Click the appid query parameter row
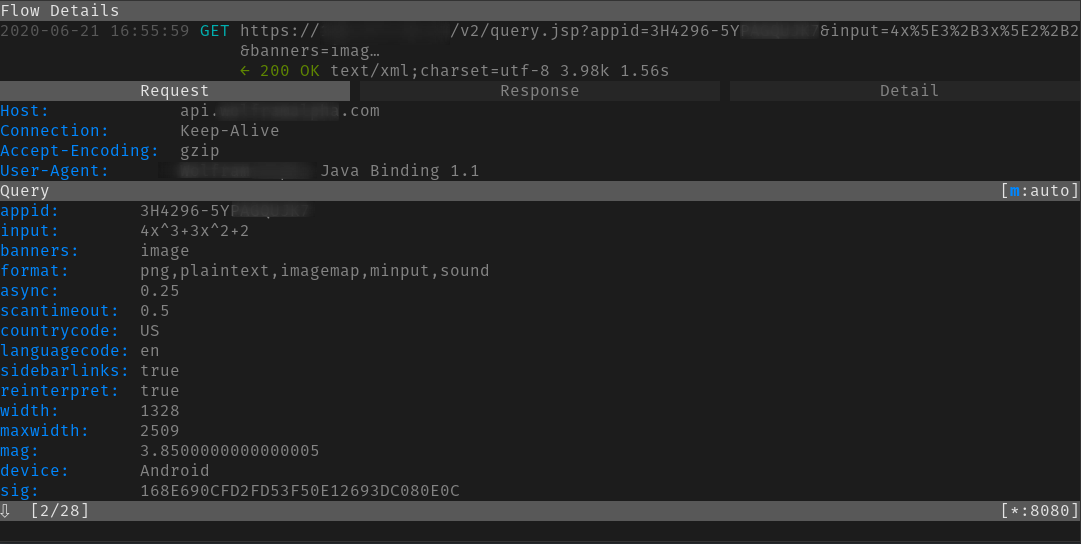 (30, 211)
